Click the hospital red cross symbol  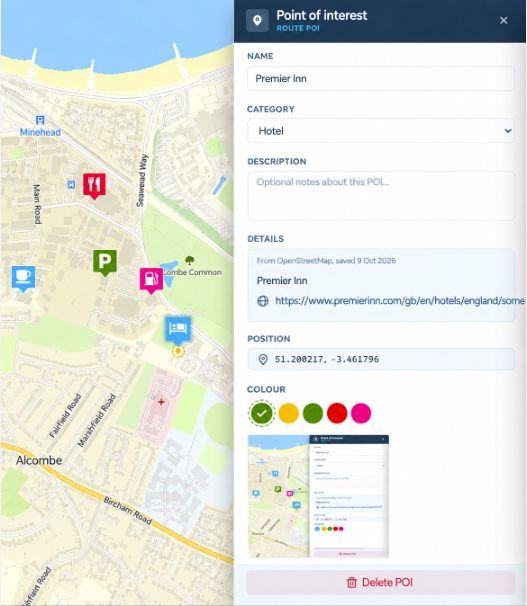click(161, 402)
